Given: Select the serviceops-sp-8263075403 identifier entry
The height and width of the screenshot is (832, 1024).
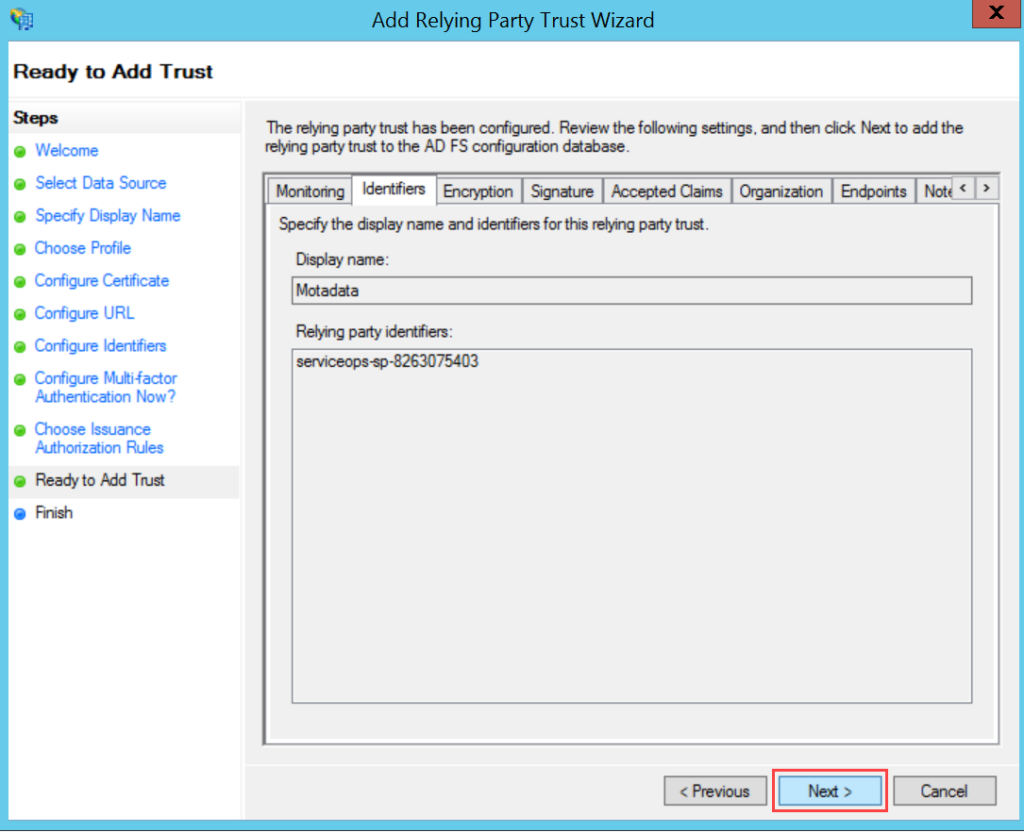Looking at the screenshot, I should 387,362.
